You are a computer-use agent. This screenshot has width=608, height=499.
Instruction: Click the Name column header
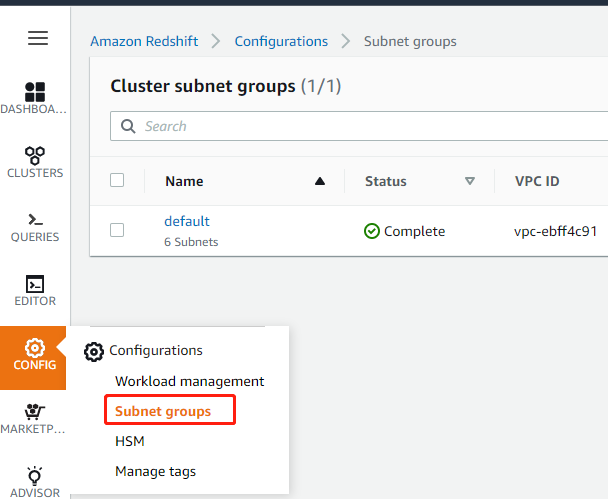[184, 181]
